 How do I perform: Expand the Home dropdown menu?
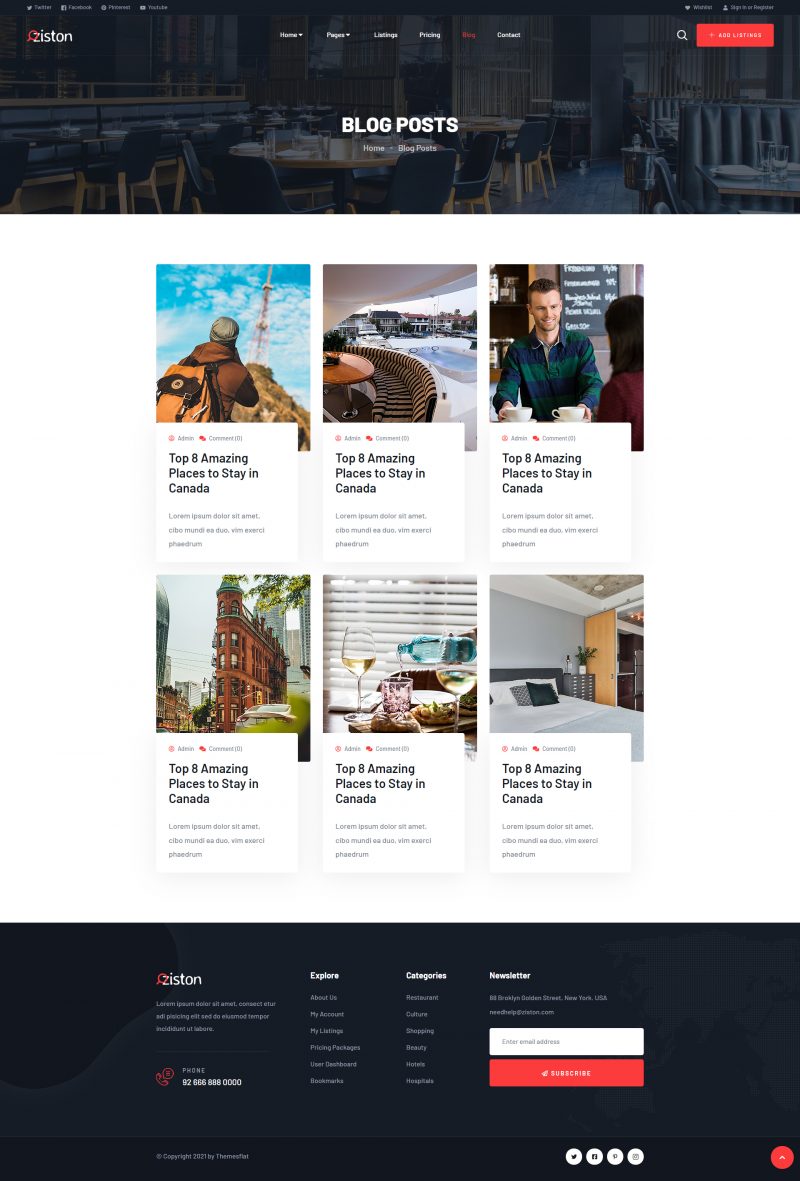(291, 35)
